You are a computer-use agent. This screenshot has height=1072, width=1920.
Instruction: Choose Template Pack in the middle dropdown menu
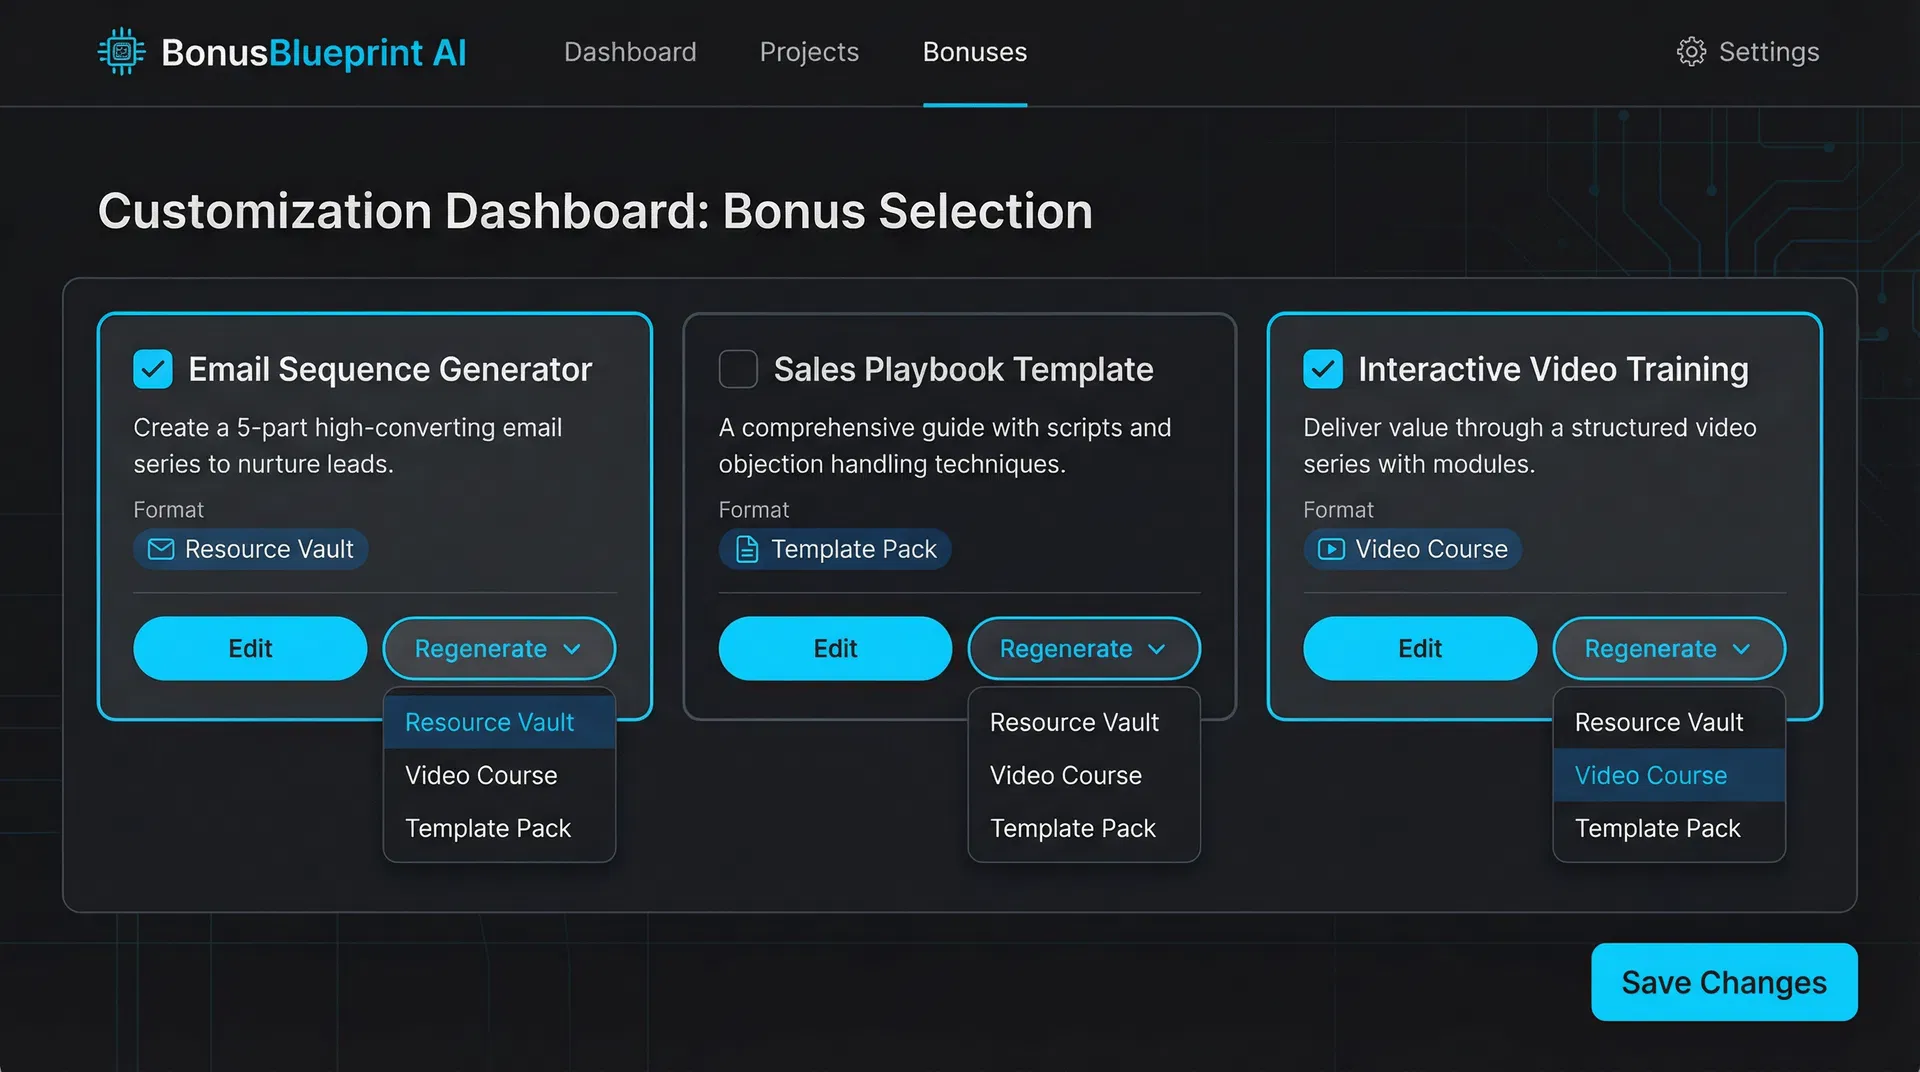click(x=1072, y=828)
